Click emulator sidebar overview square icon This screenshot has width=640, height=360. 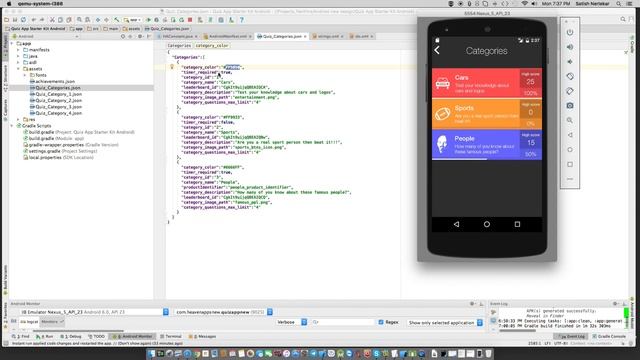pos(570,164)
